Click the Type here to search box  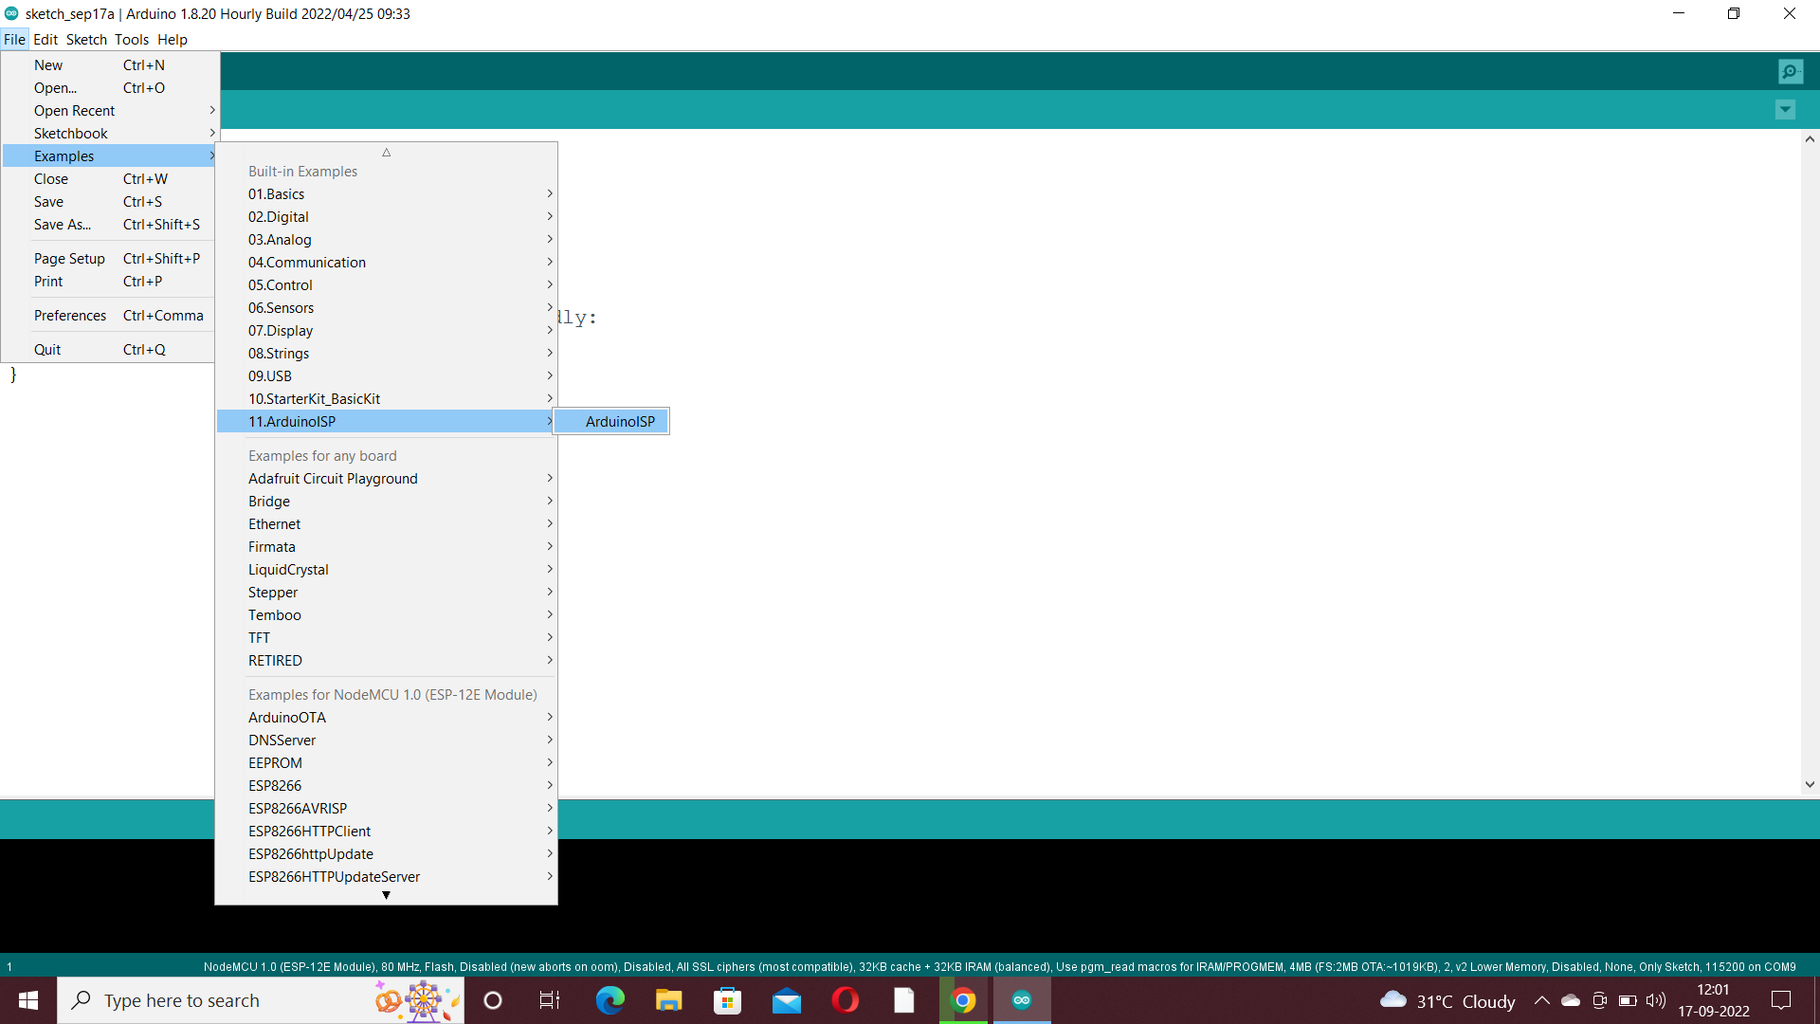point(261,1000)
